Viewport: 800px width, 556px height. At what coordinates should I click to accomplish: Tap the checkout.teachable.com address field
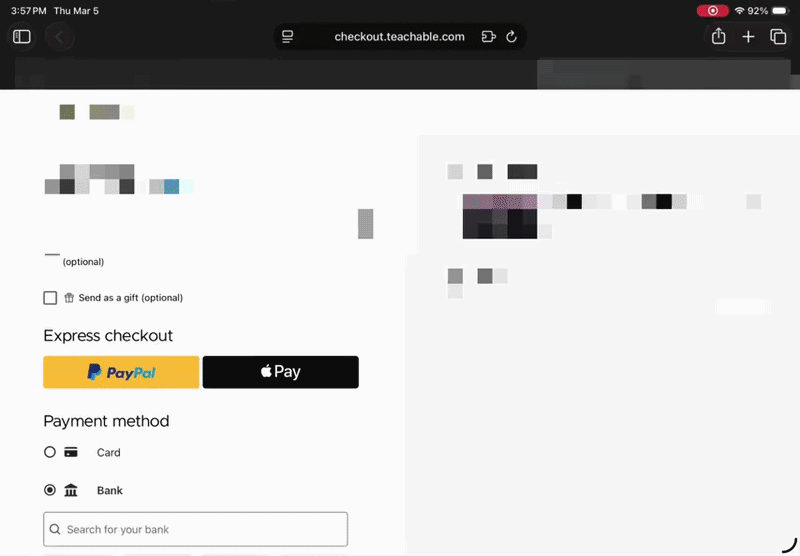point(399,37)
